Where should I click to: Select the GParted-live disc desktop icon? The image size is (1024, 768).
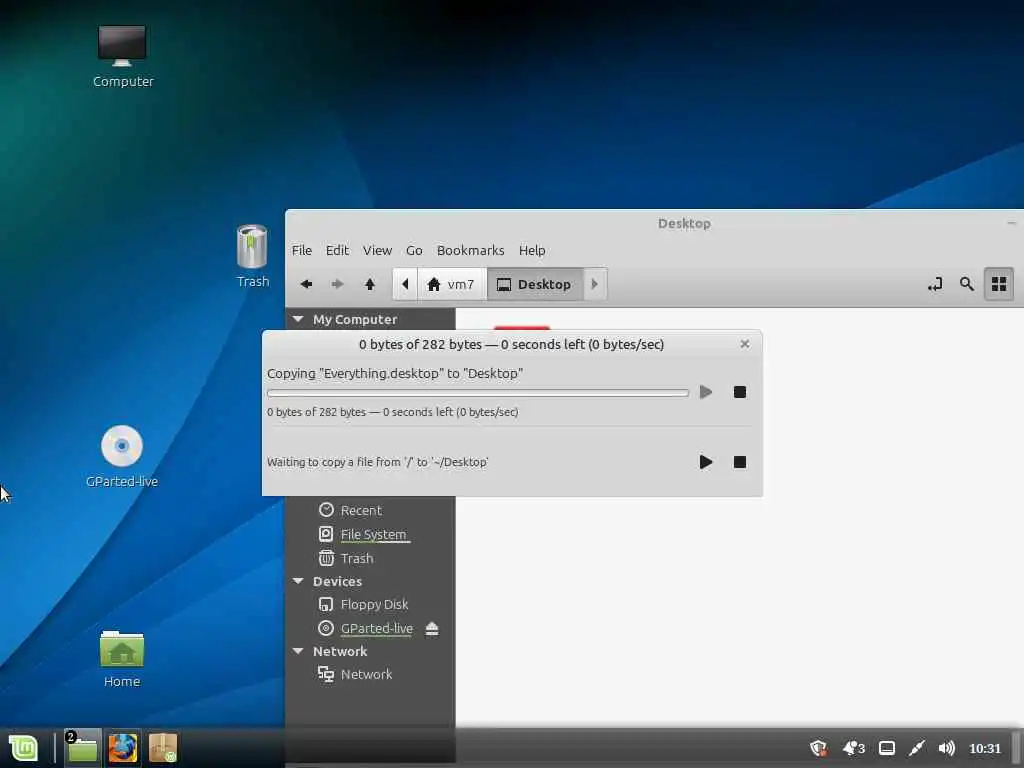click(122, 456)
